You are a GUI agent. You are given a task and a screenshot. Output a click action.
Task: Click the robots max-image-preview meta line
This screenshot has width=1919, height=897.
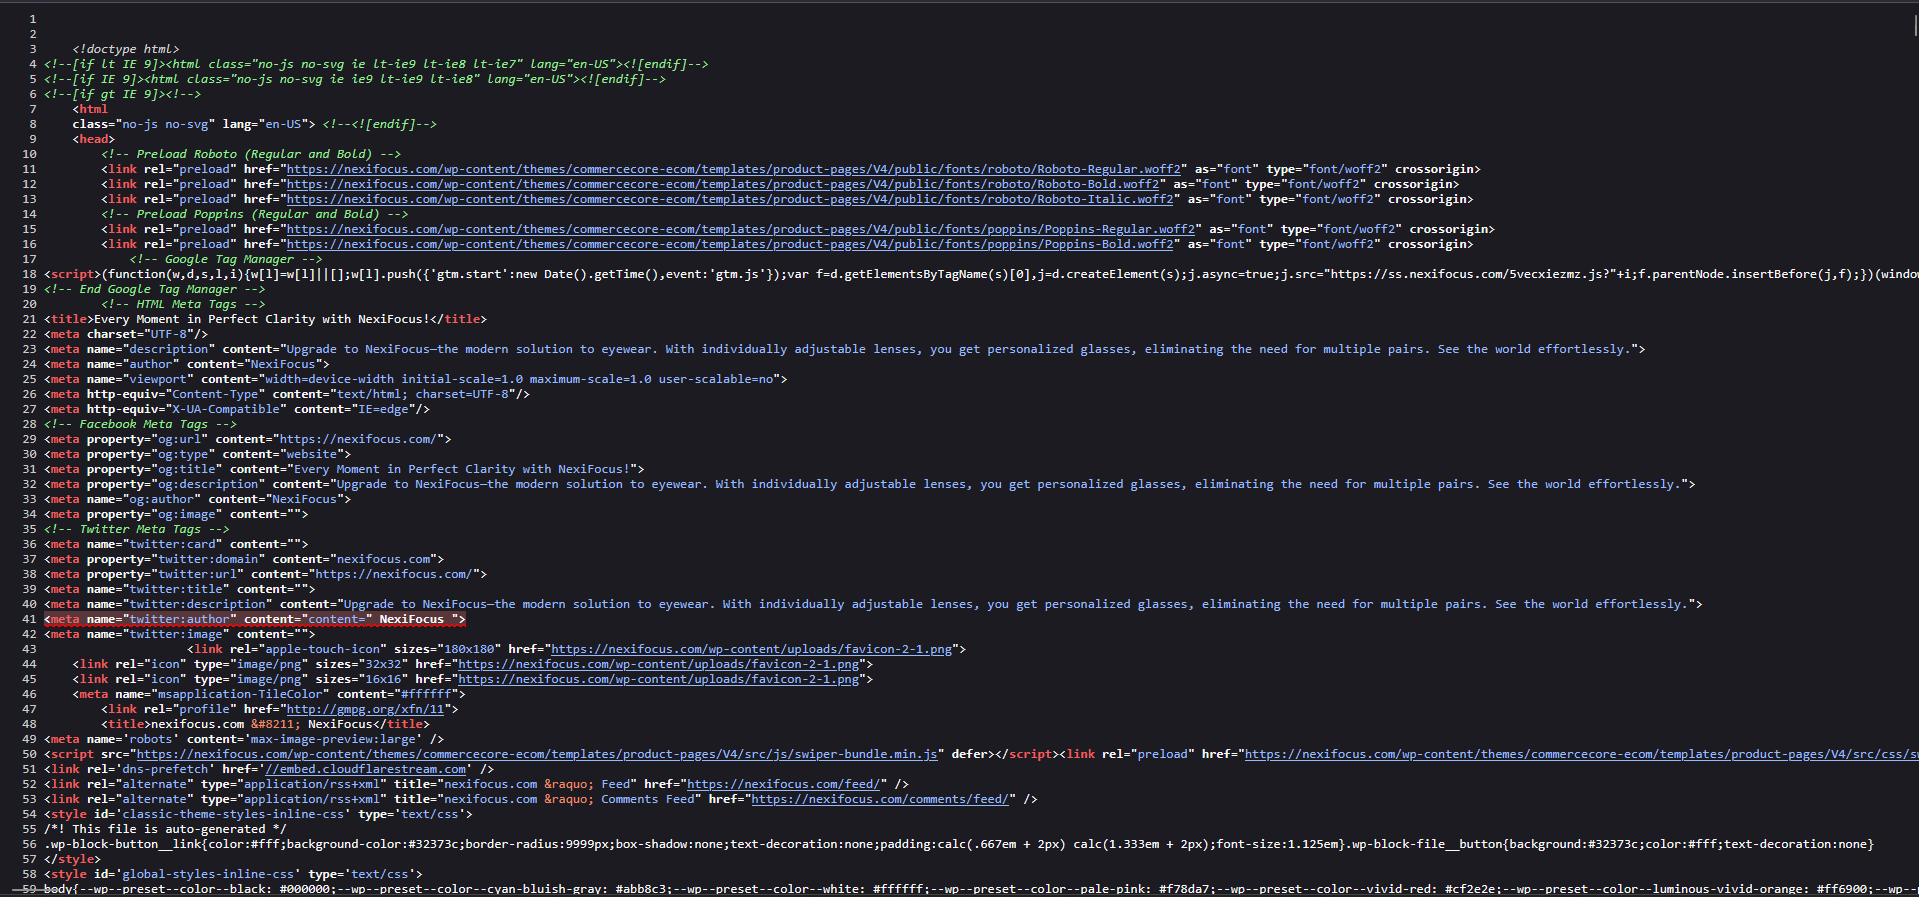click(x=244, y=739)
